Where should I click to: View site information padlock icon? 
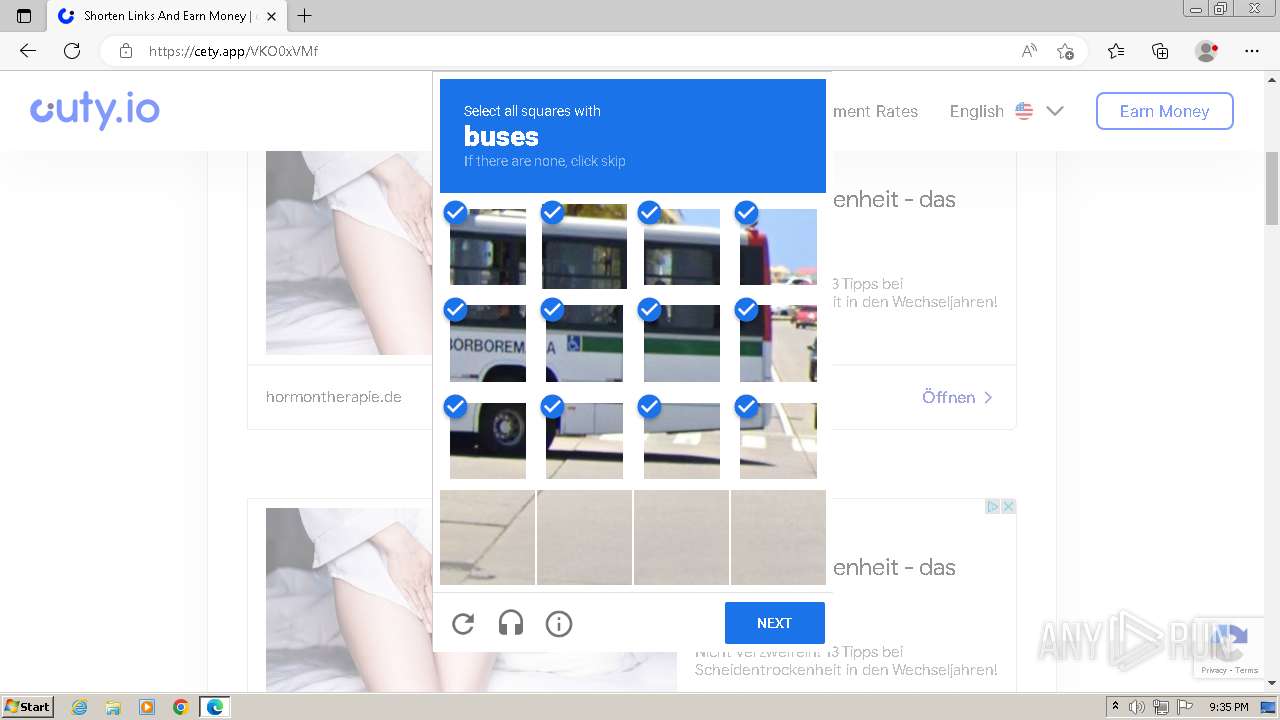126,51
